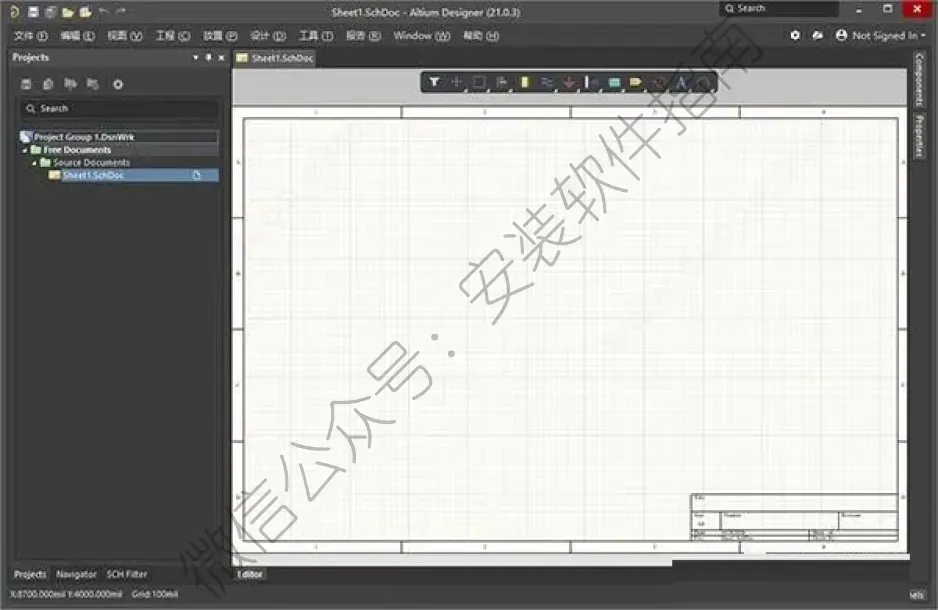Viewport: 938px width, 610px height.
Task: Click the second icon in Projects panel toolbar
Action: pyautogui.click(x=48, y=84)
